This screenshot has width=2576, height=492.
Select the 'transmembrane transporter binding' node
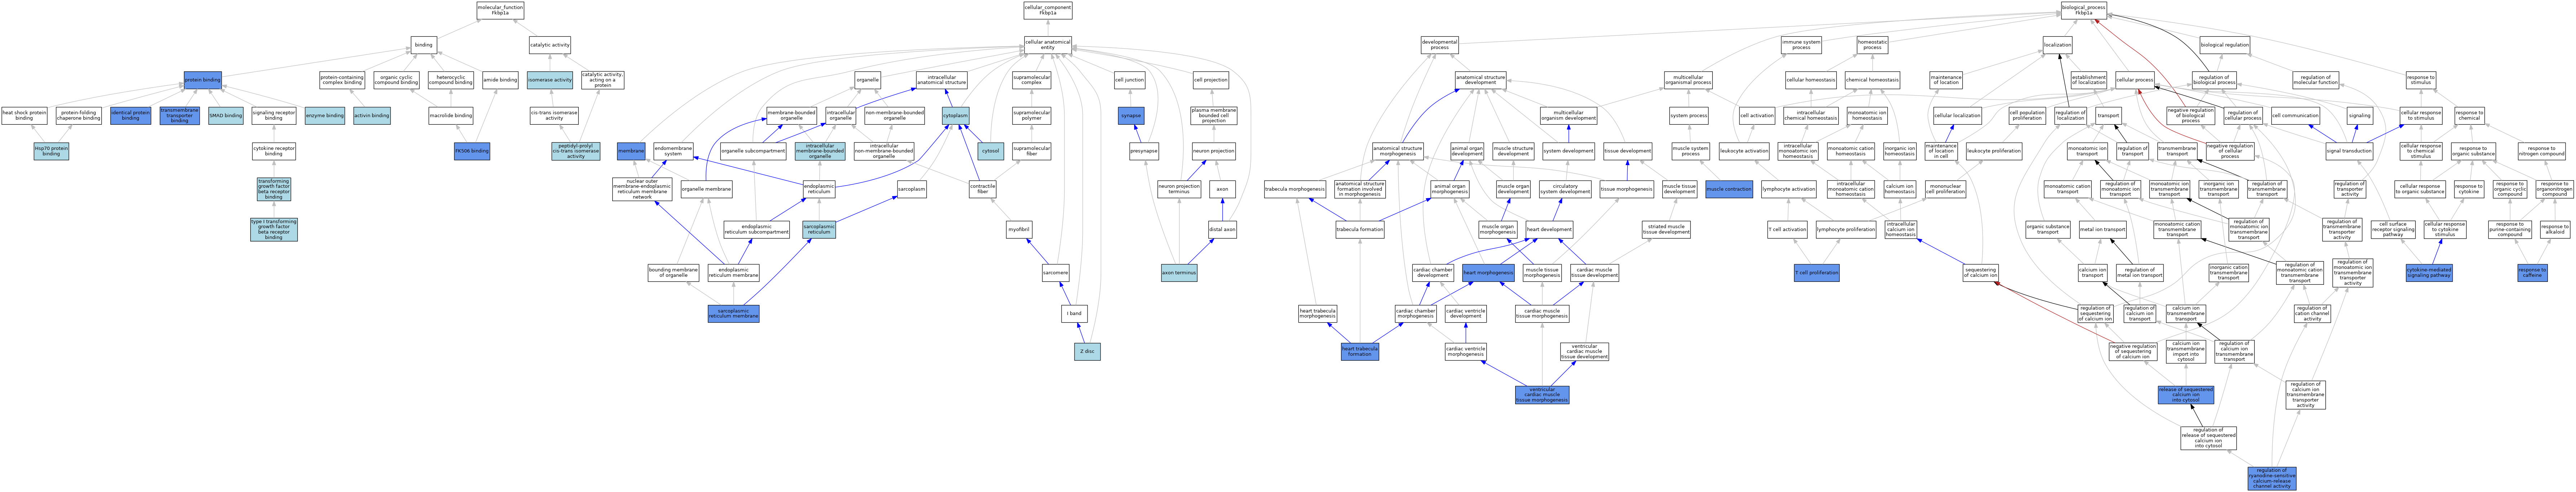(x=180, y=116)
